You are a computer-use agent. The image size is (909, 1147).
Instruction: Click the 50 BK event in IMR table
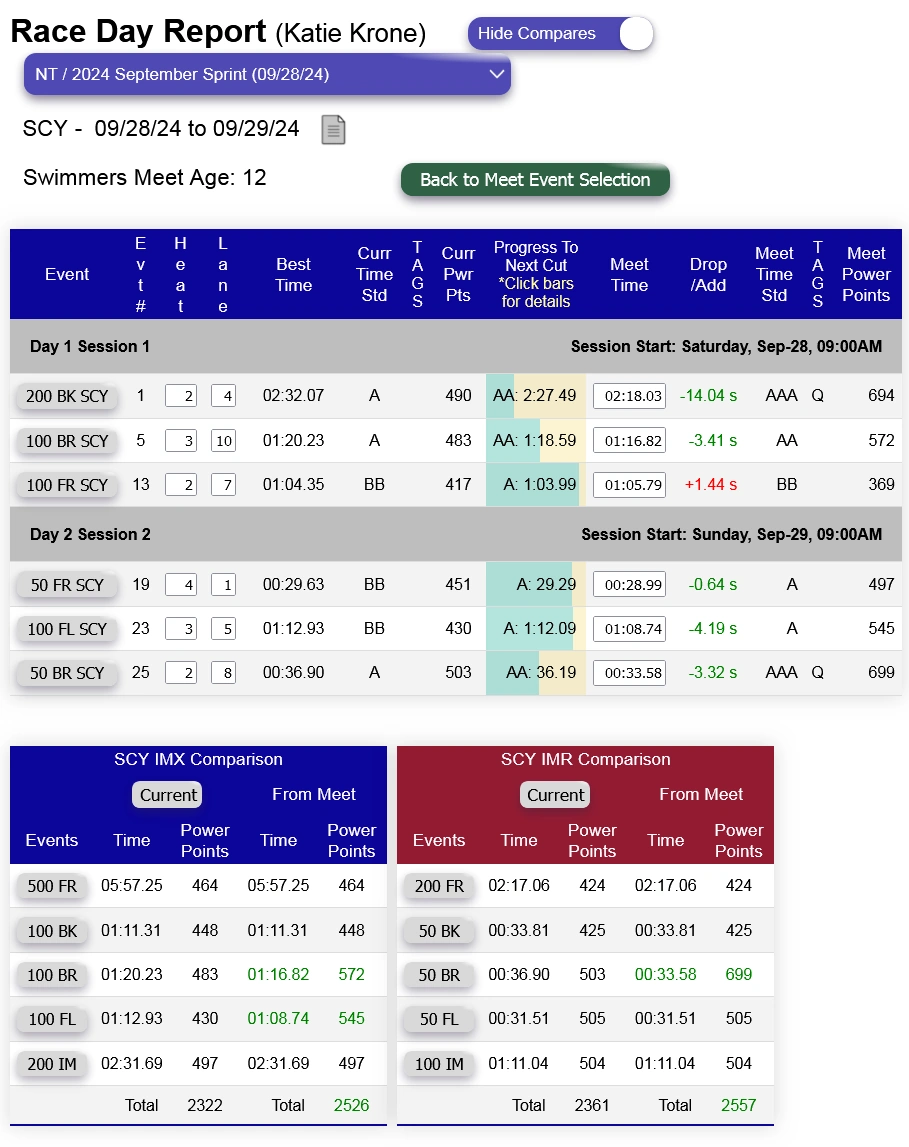pos(439,931)
